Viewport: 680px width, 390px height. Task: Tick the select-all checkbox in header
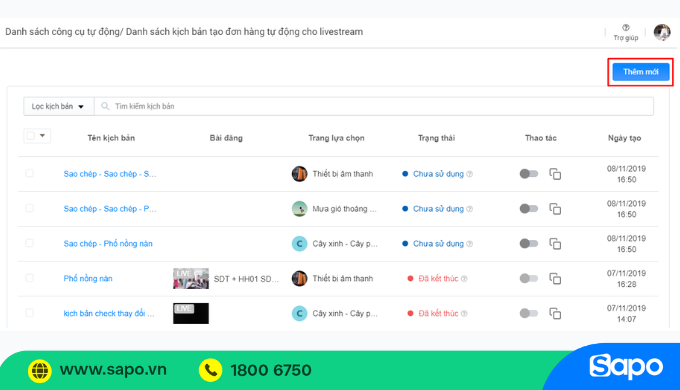(30, 136)
